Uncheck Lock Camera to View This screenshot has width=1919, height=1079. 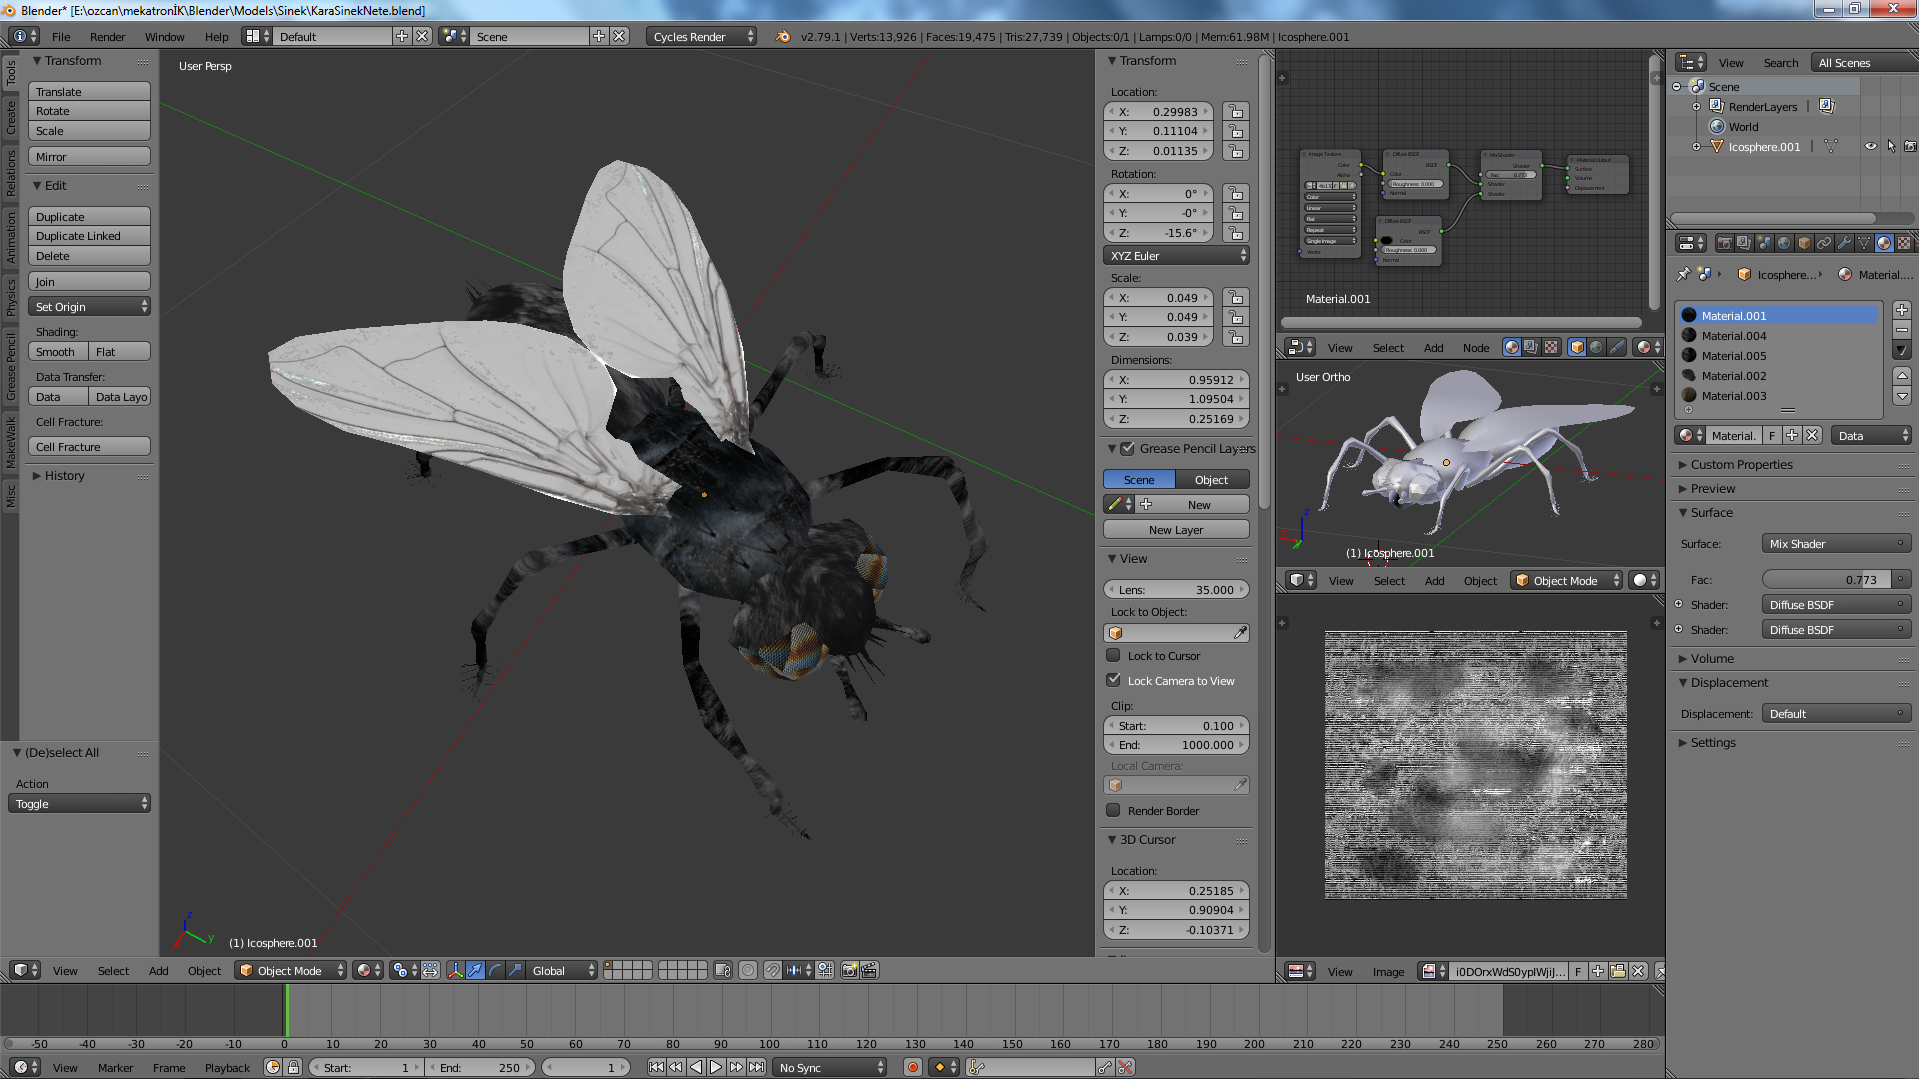pos(1113,680)
